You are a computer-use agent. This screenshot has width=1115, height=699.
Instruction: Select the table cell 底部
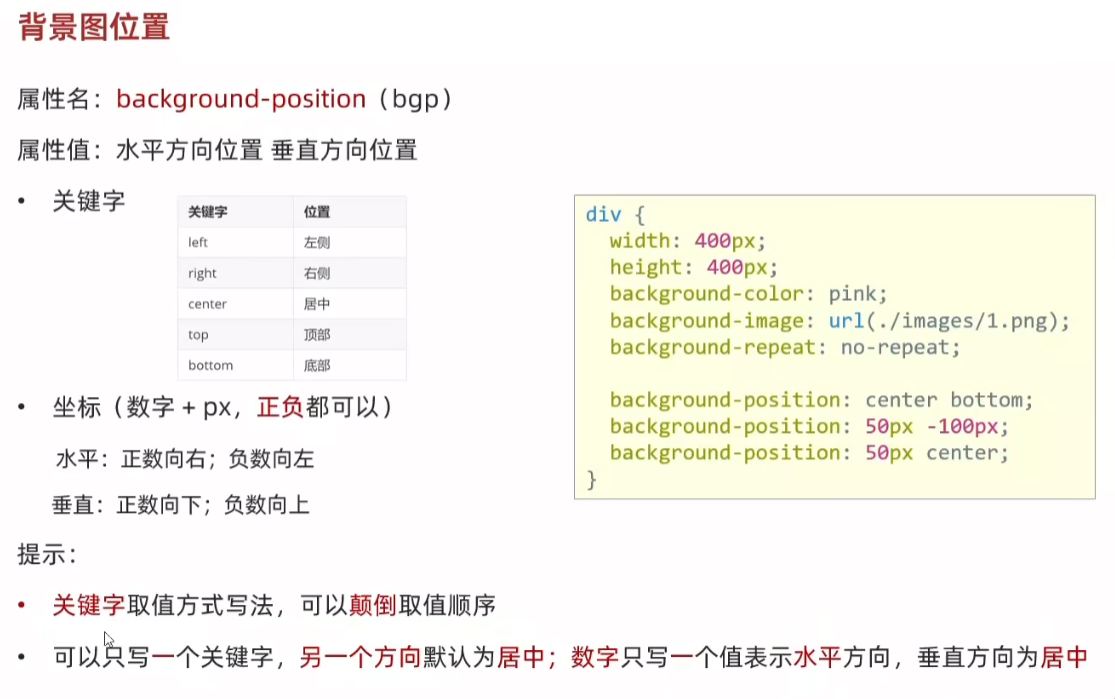[x=350, y=365]
